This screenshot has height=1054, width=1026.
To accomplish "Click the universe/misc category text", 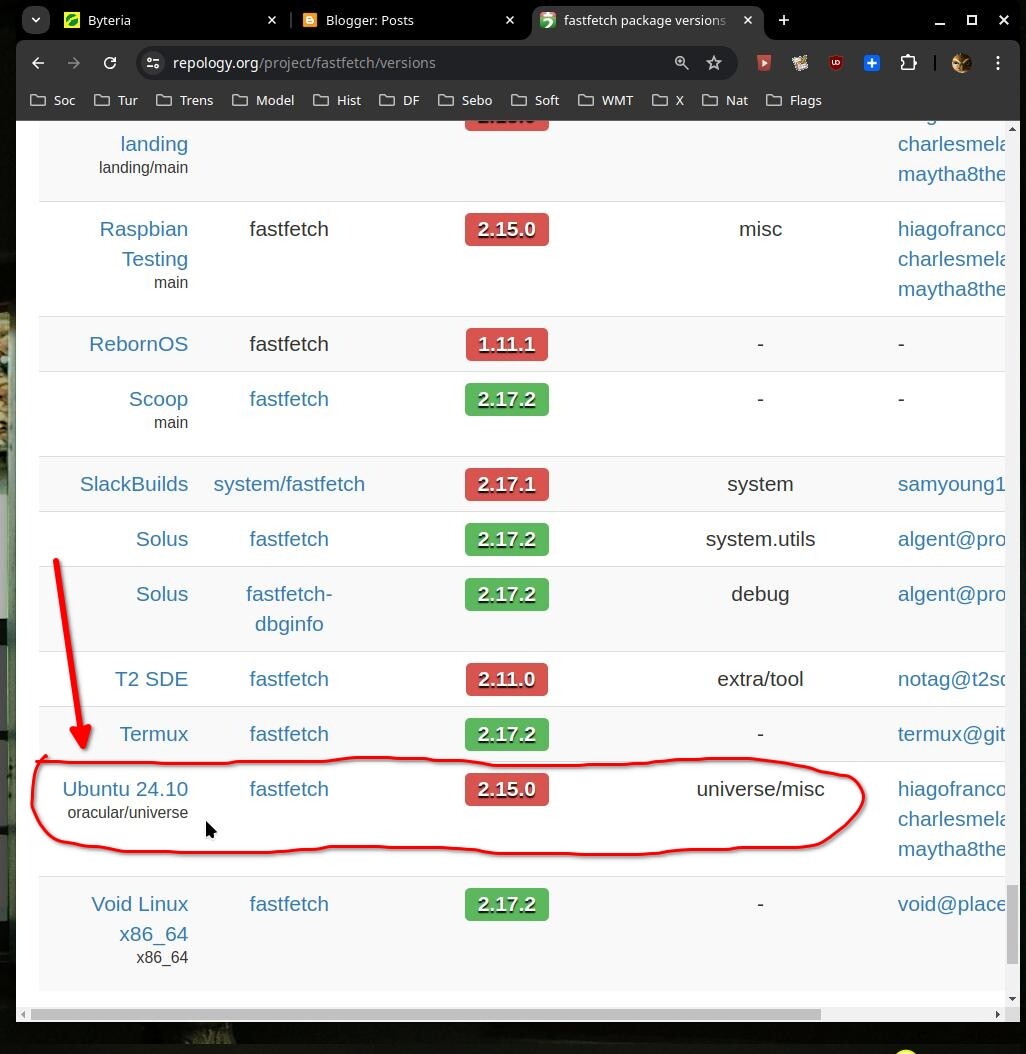I will [760, 789].
